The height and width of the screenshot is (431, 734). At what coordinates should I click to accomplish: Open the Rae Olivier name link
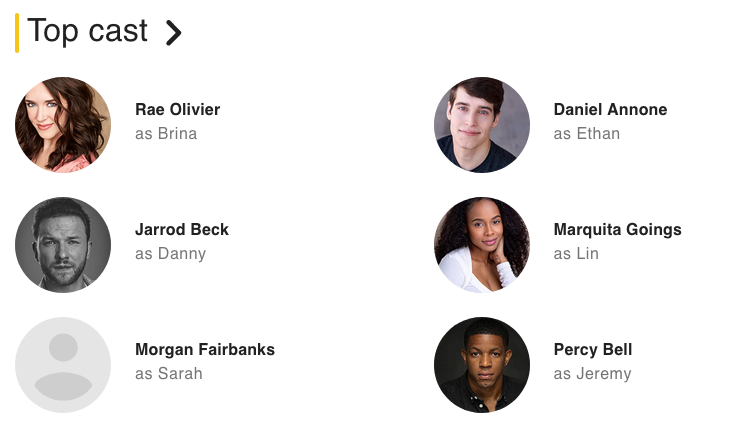(177, 110)
